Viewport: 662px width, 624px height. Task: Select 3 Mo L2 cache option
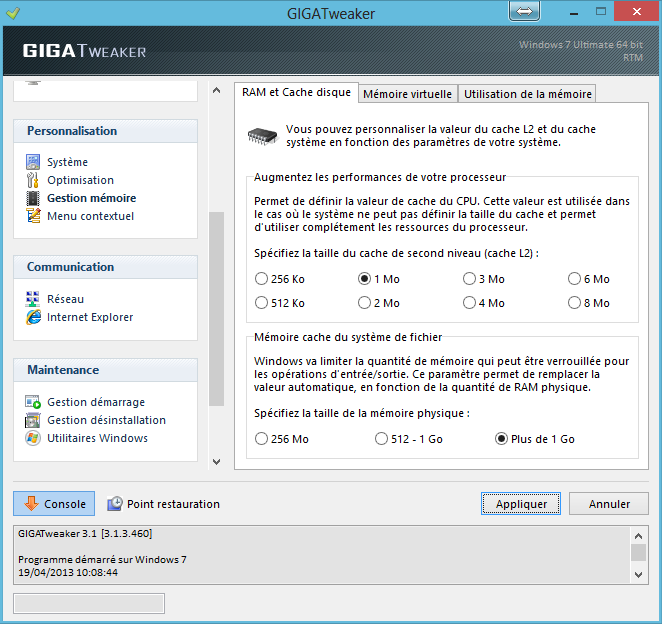(x=484, y=279)
